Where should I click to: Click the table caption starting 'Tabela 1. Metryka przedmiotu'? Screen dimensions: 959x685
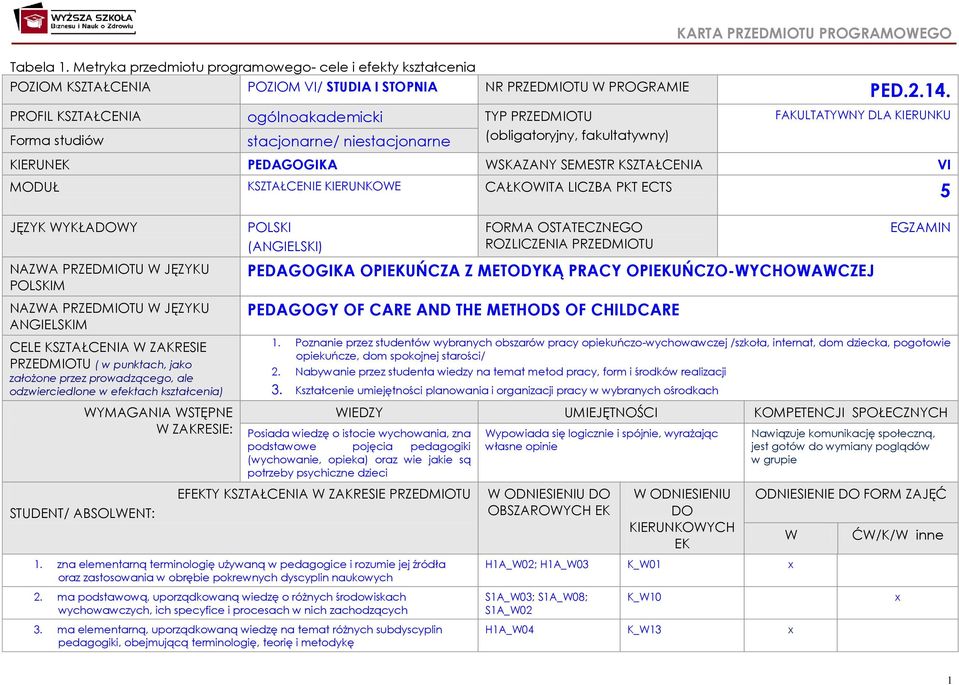tap(242, 67)
